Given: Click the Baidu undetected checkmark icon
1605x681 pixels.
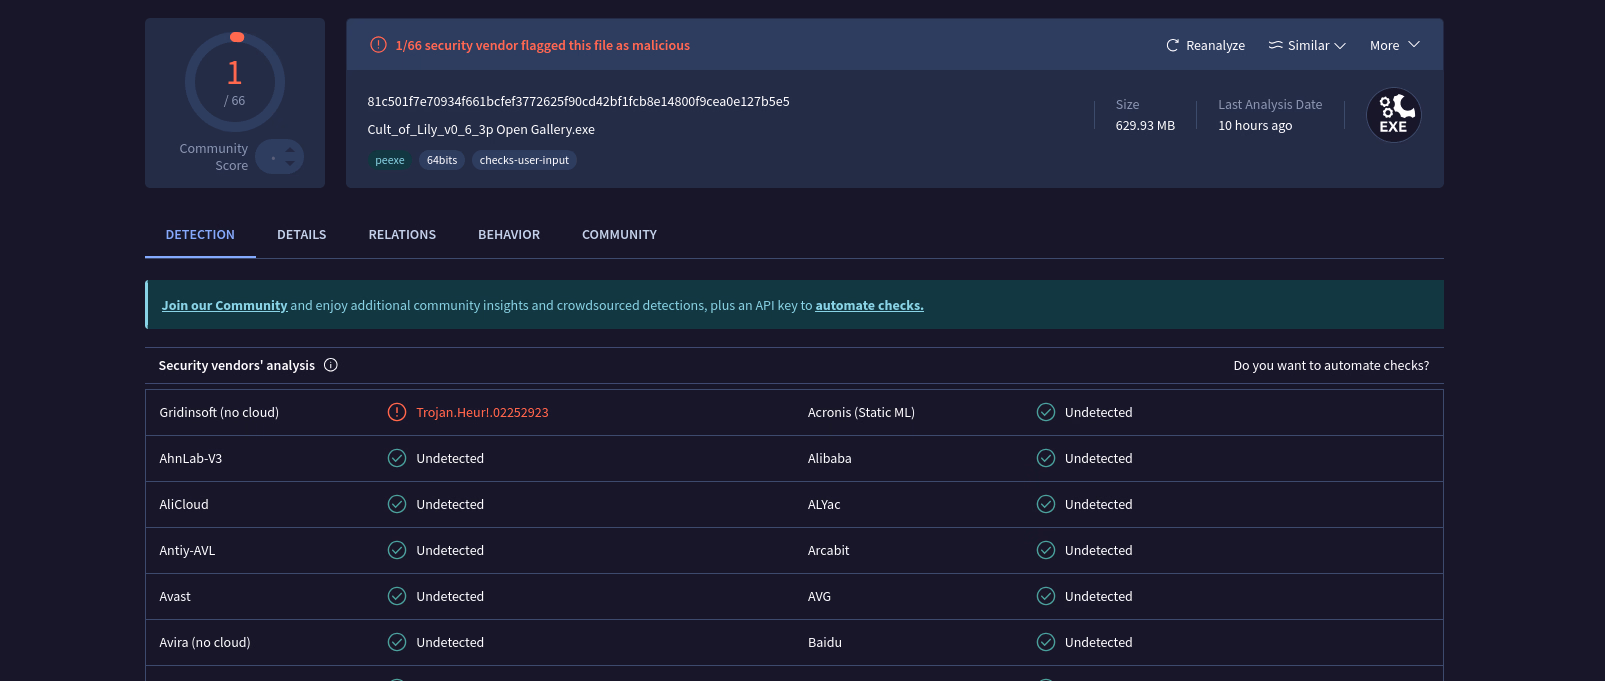Looking at the screenshot, I should tap(1046, 642).
